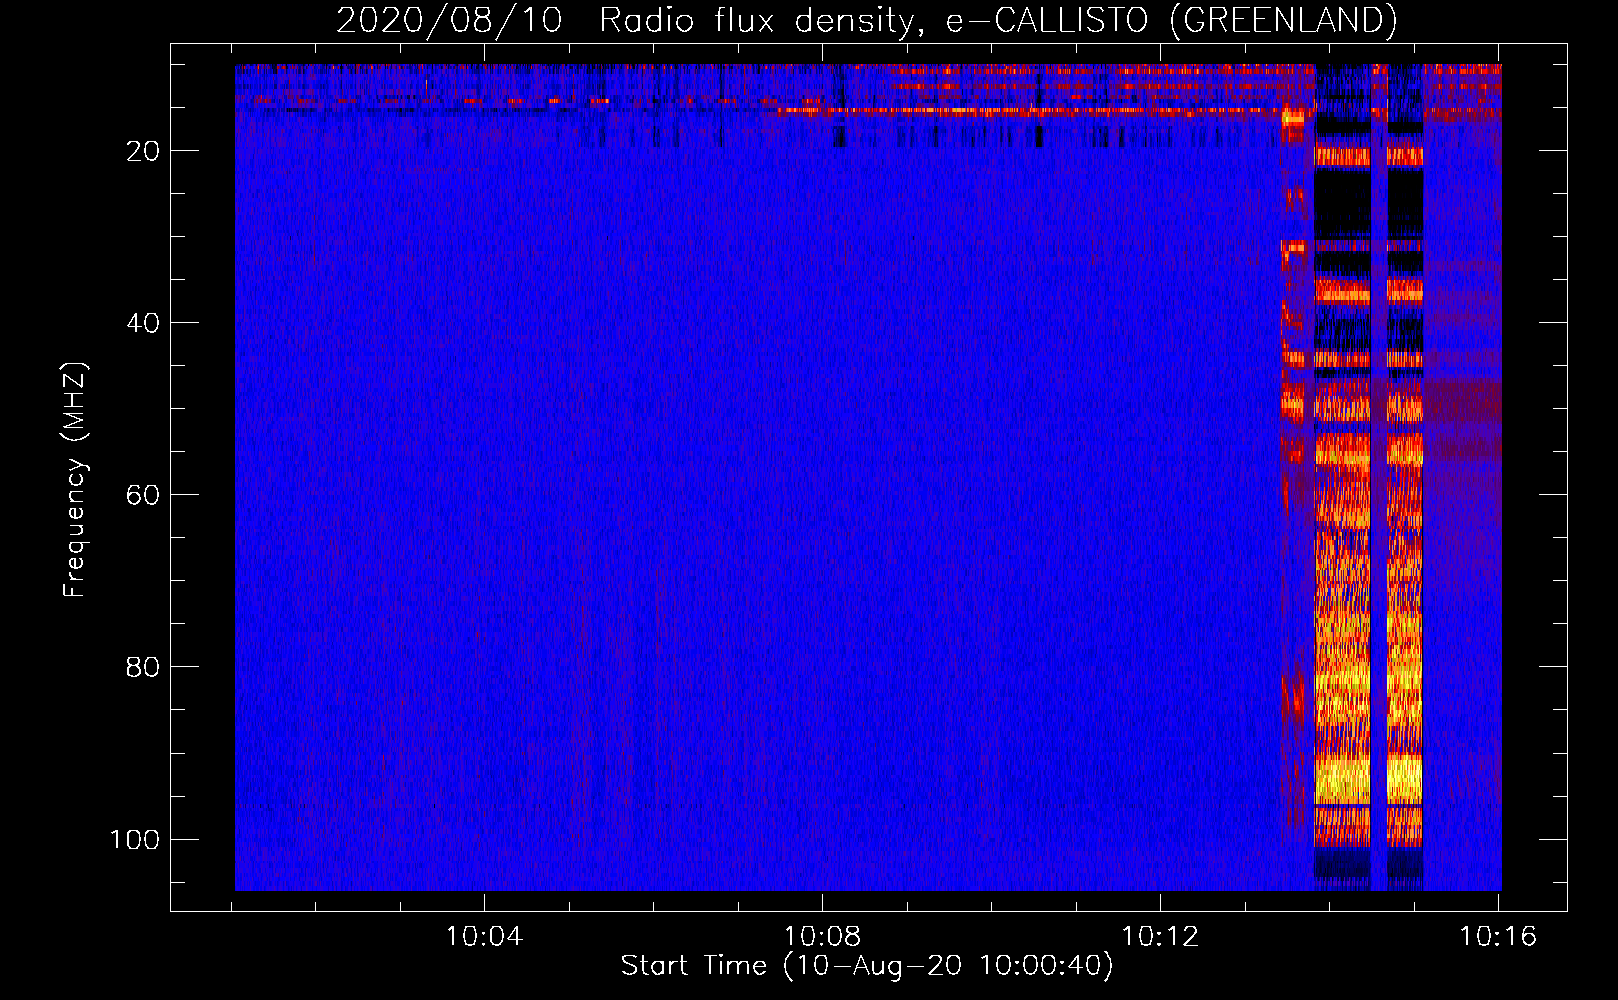Select the 'Frequency (MHZ)' axis label
Screen dimensions: 1618x1000
75,480
